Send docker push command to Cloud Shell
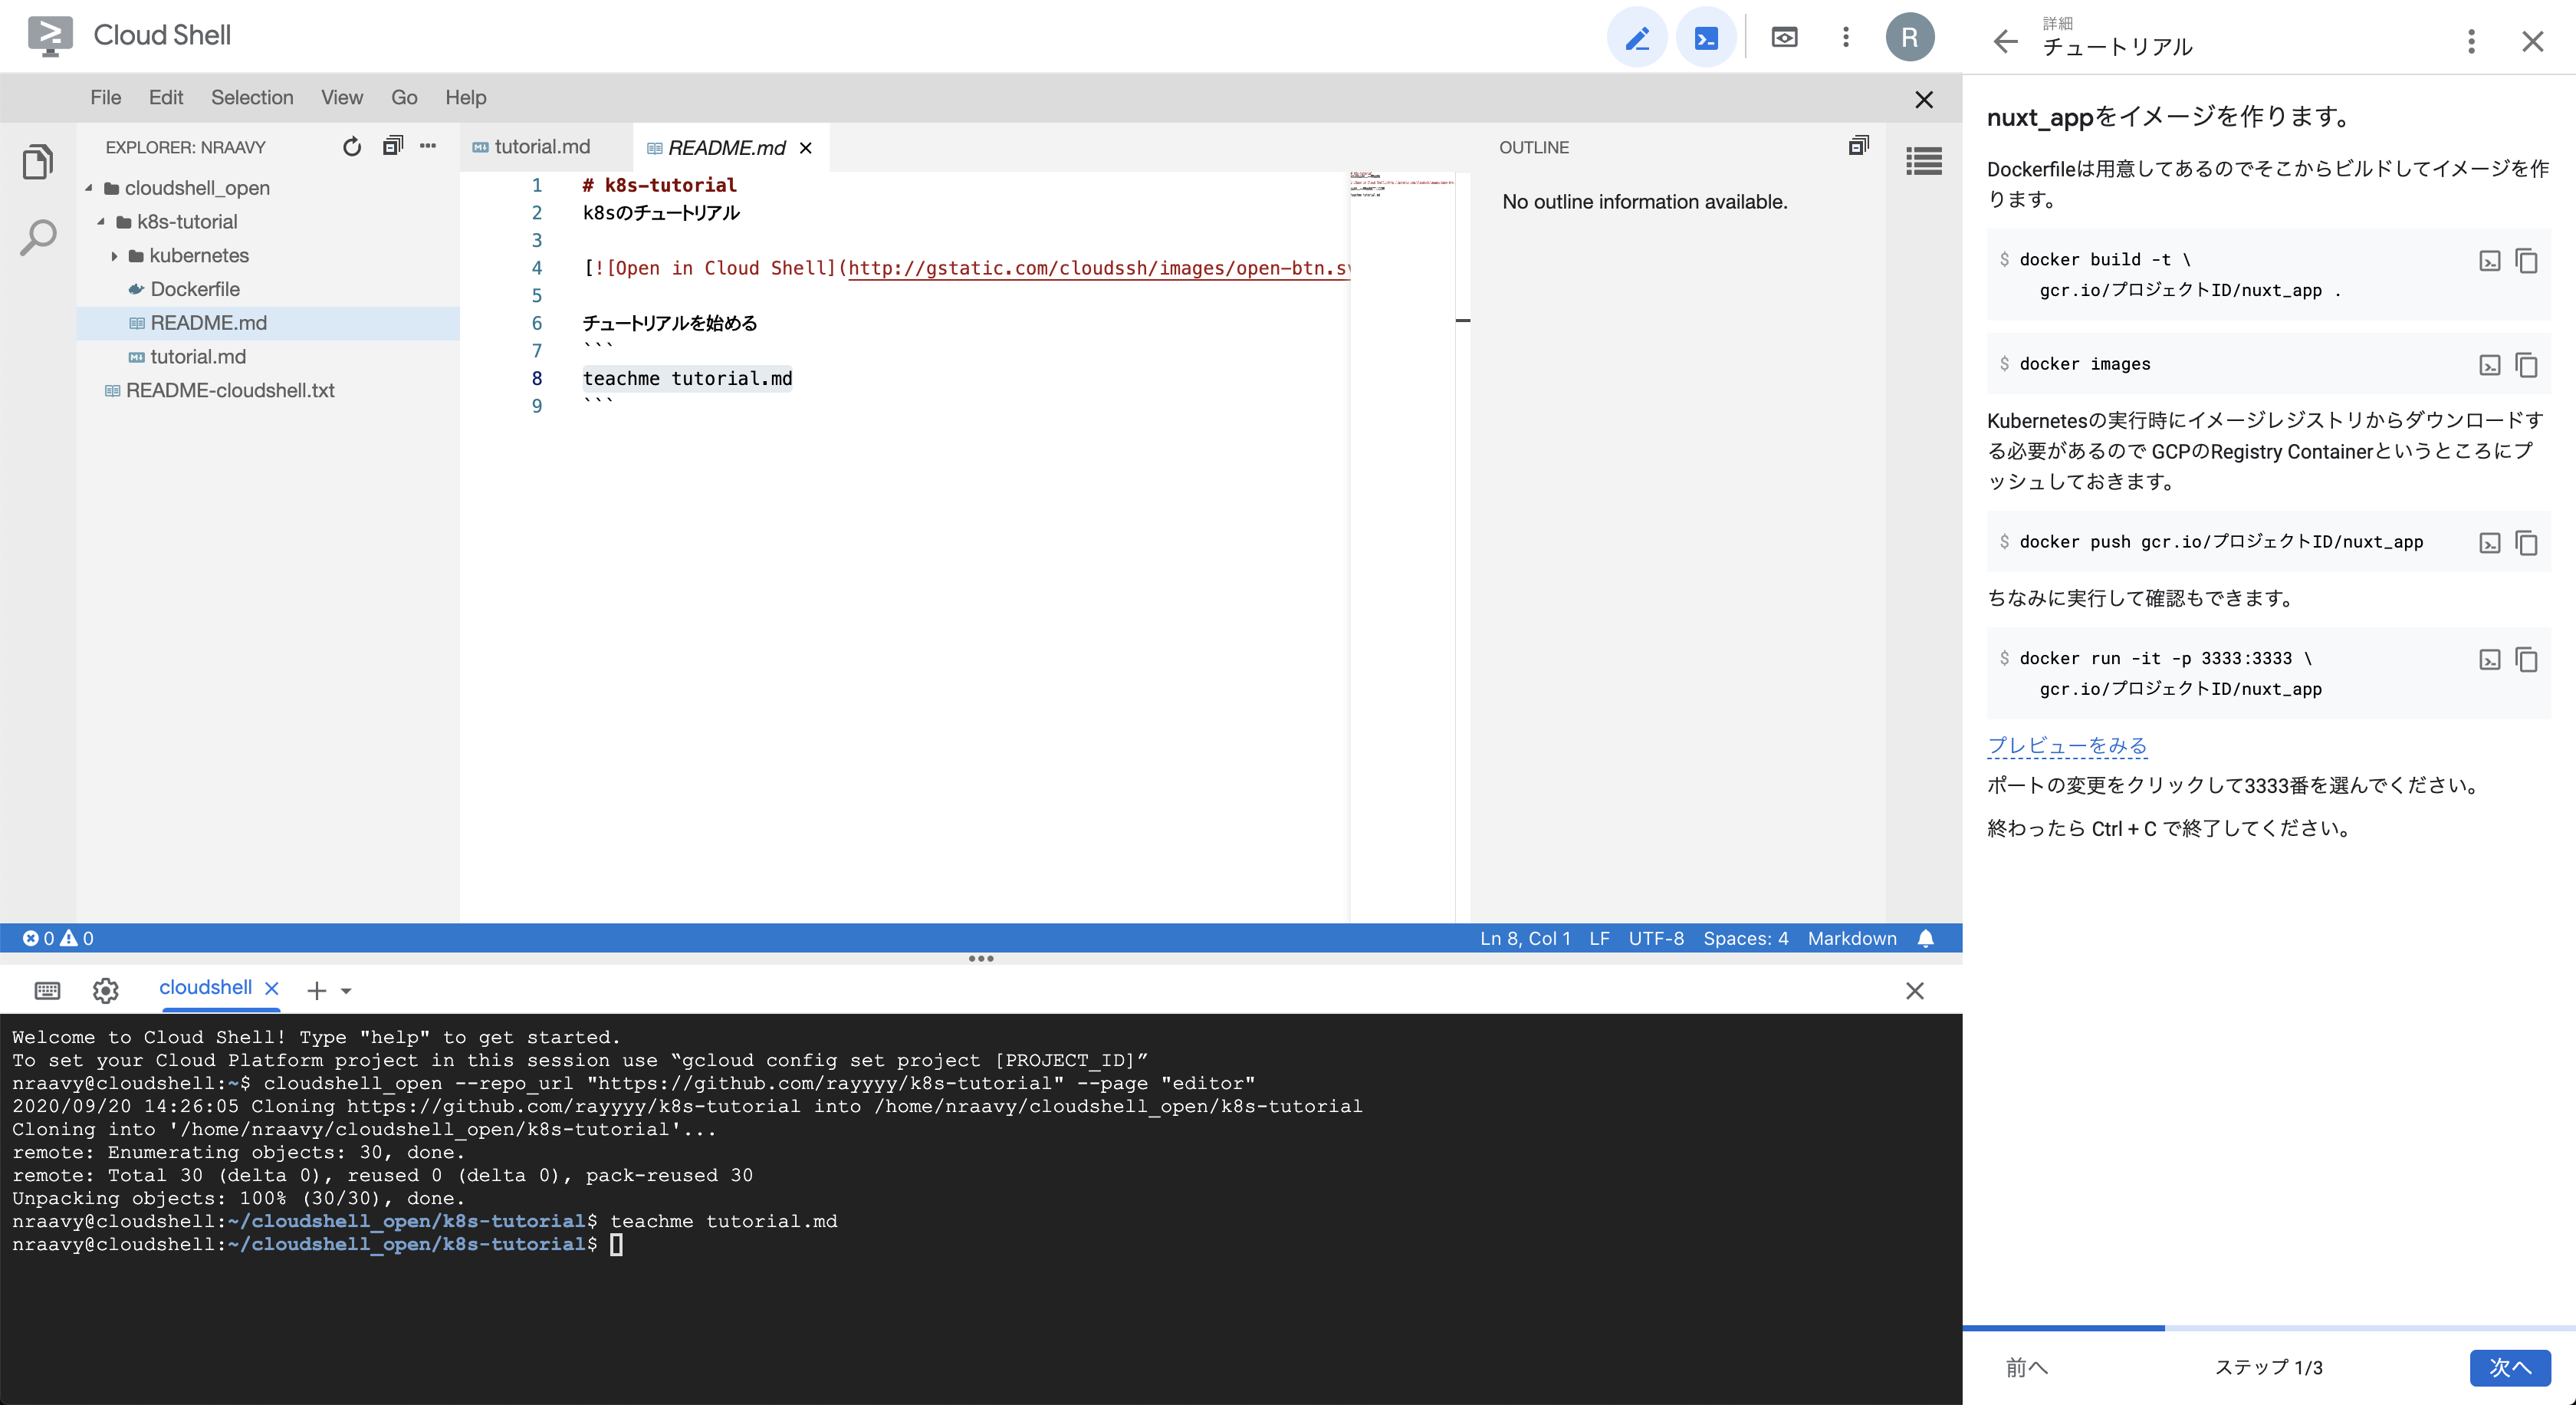The width and height of the screenshot is (2576, 1405). click(x=2490, y=543)
